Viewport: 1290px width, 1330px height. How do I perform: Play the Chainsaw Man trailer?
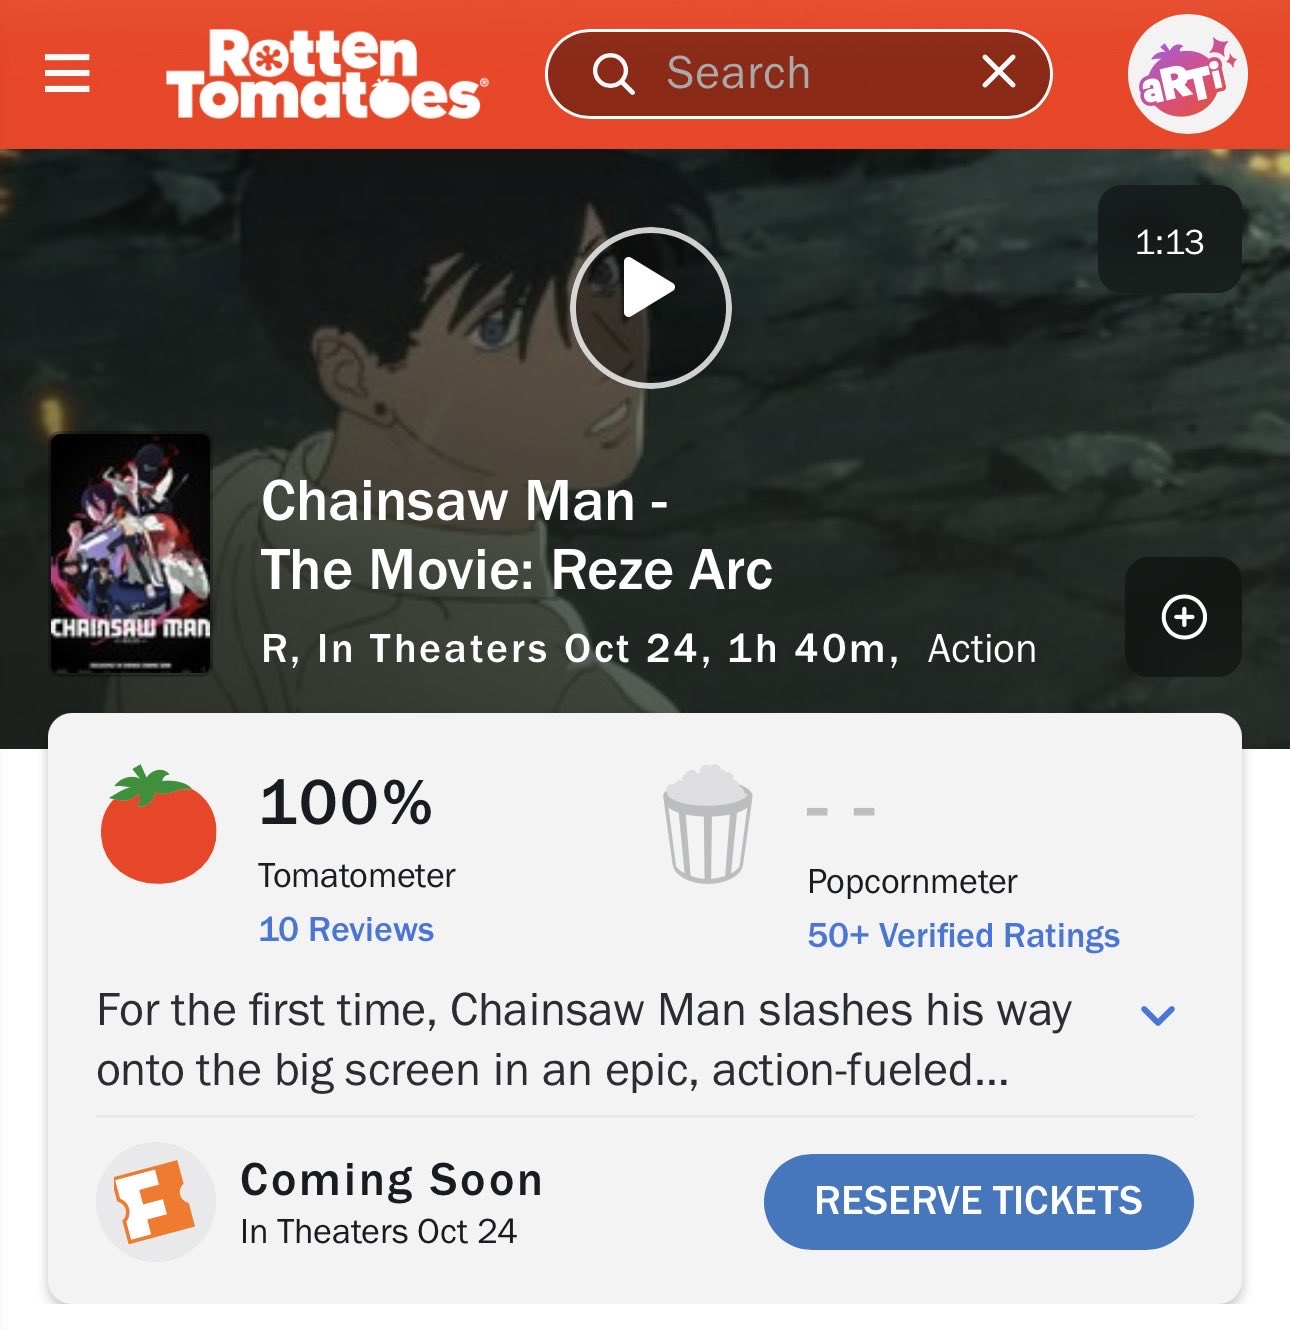tap(650, 308)
